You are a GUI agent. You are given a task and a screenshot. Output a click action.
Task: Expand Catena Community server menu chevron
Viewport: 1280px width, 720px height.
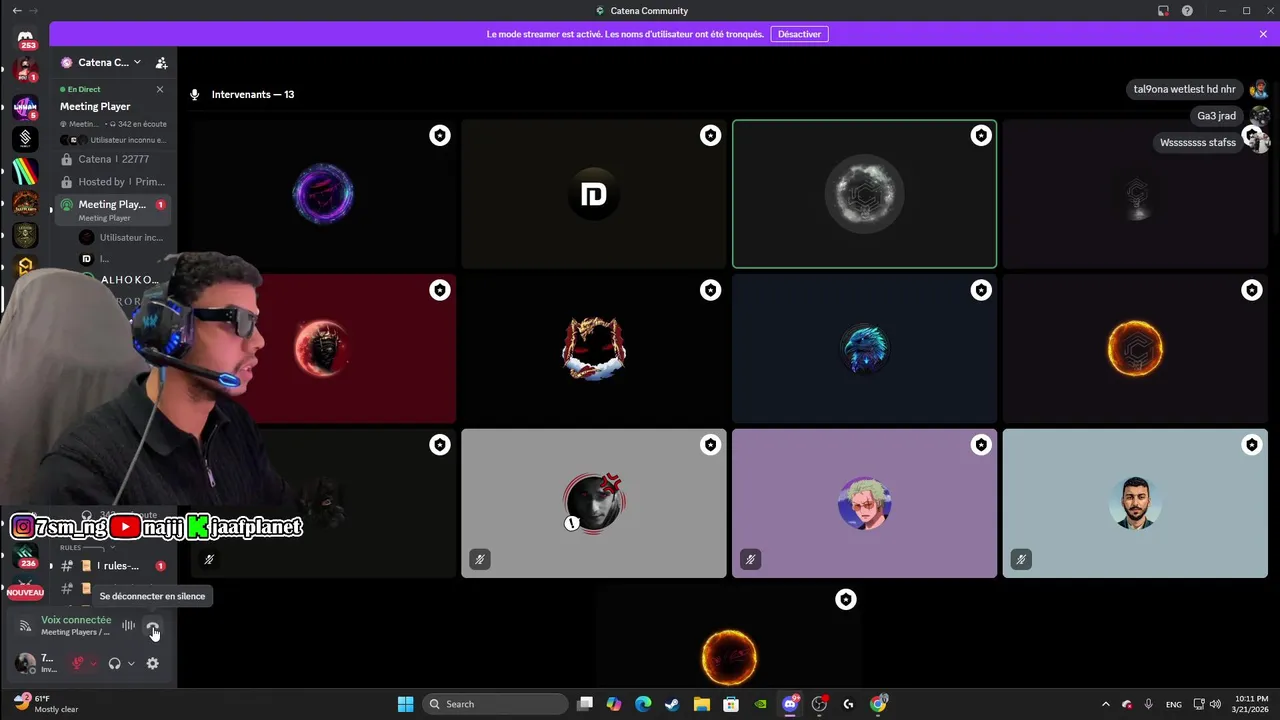coord(137,63)
